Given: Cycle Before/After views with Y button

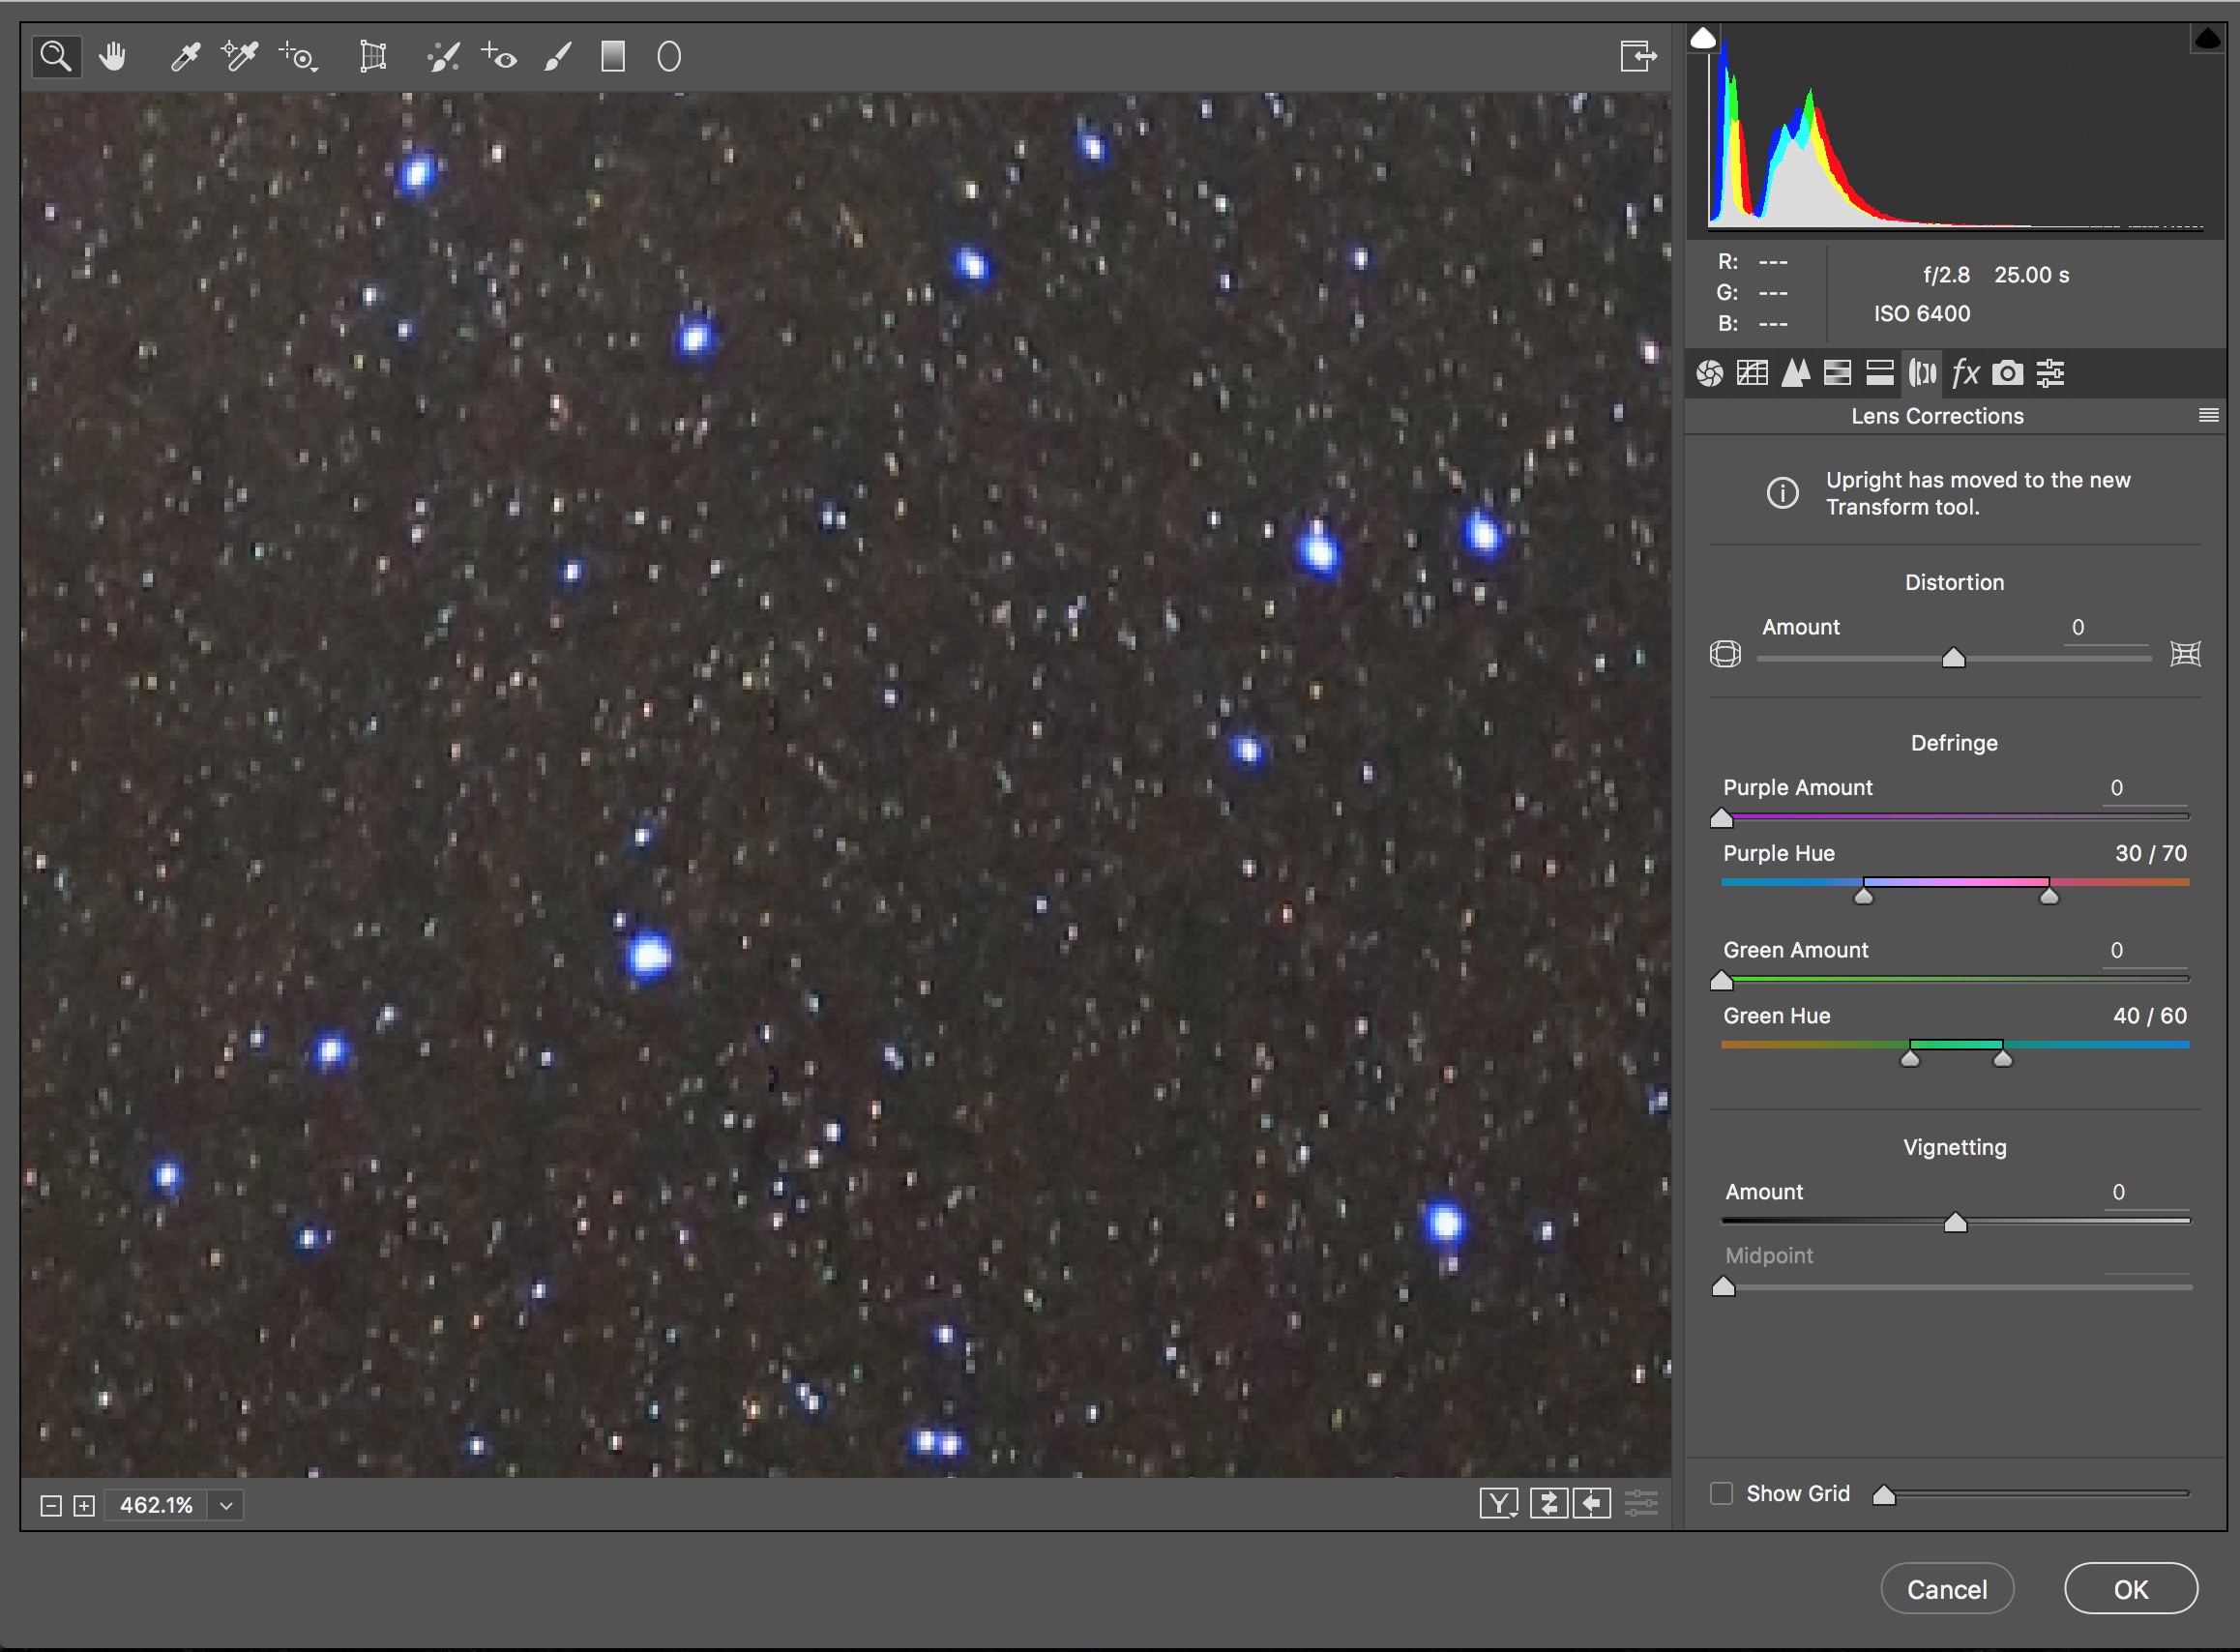Looking at the screenshot, I should 1499,1503.
